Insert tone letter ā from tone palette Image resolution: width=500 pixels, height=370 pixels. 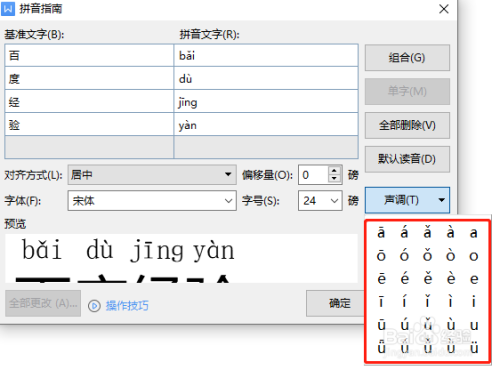(x=381, y=232)
